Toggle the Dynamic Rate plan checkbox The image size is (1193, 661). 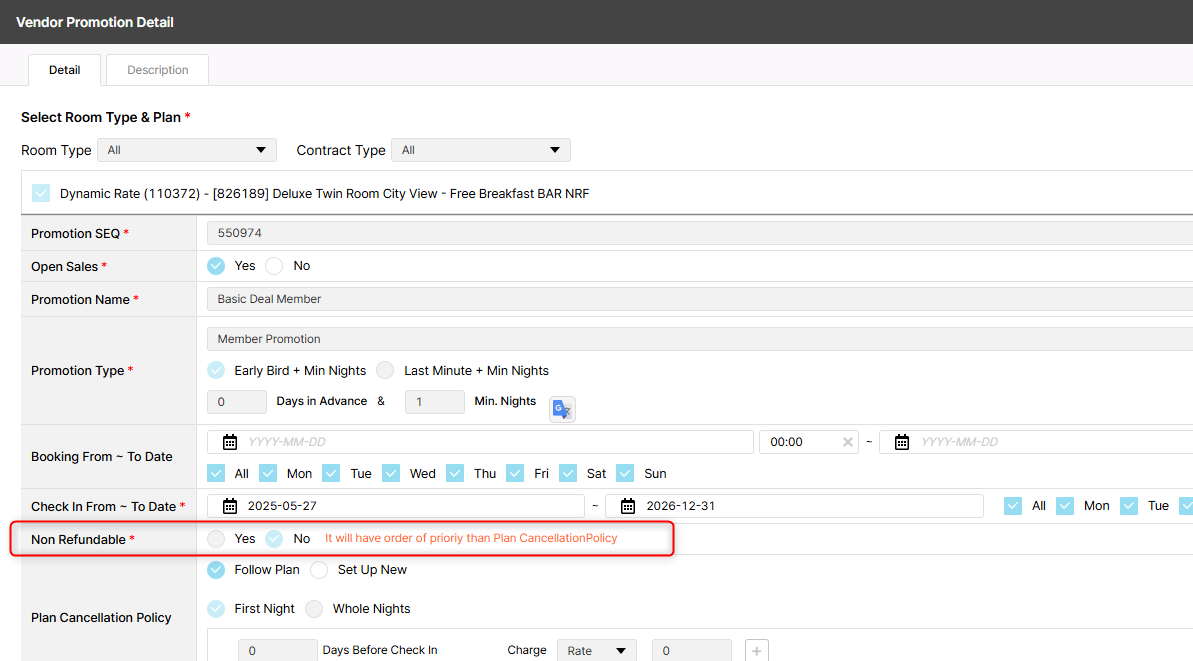pyautogui.click(x=41, y=193)
